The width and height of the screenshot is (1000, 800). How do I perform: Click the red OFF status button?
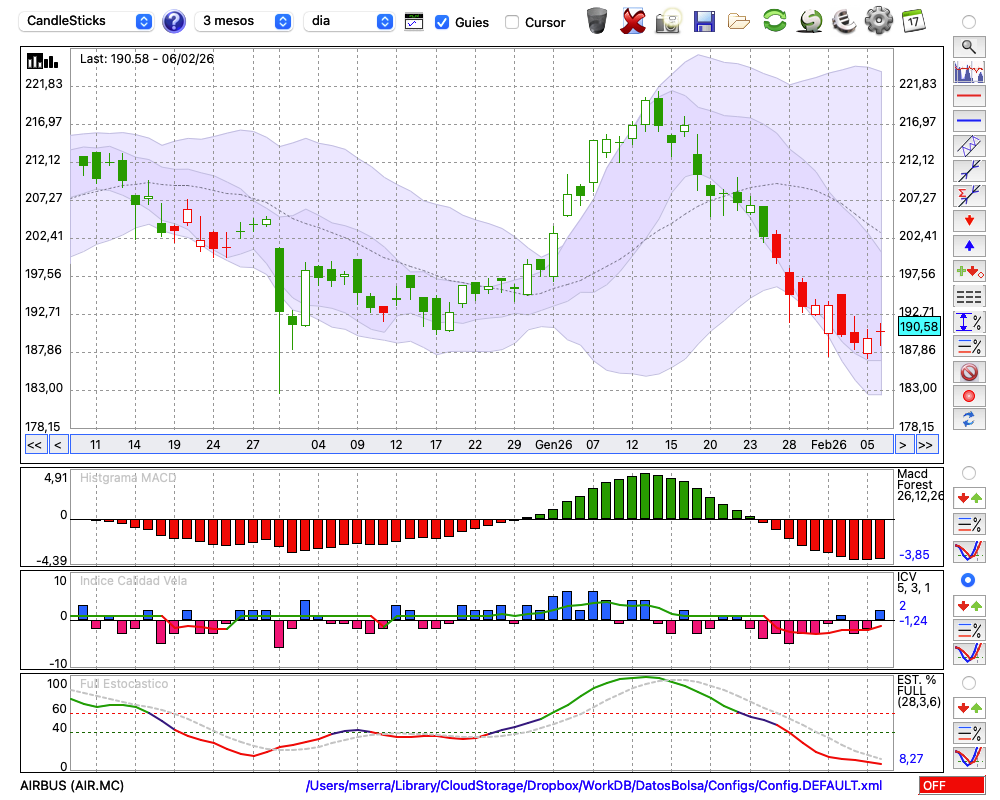(x=951, y=786)
